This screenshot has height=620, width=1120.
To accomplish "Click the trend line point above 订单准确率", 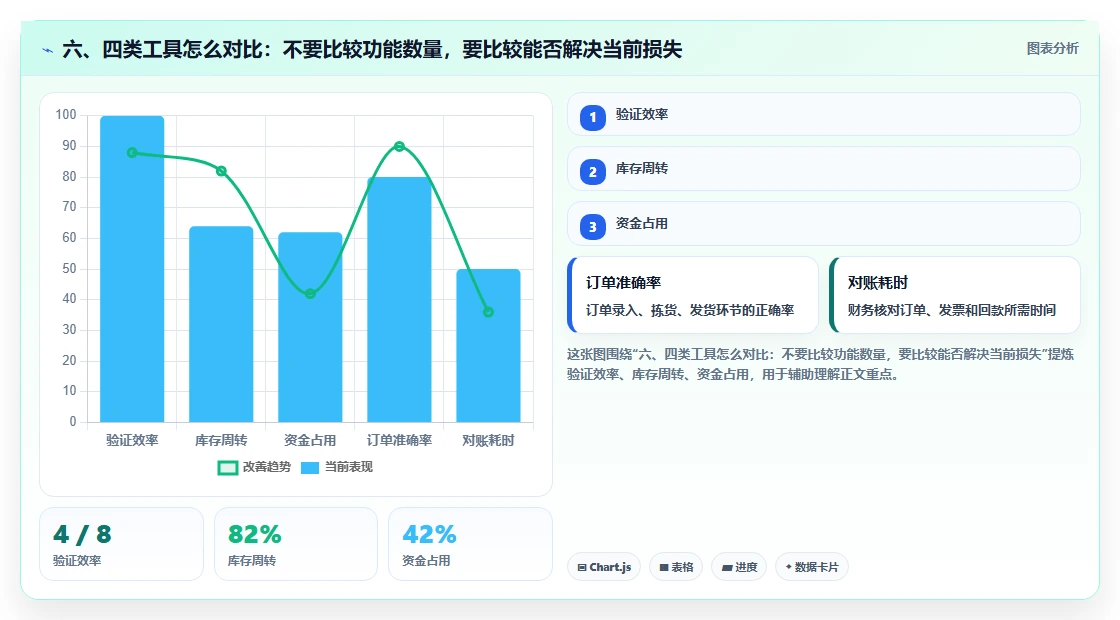I will pyautogui.click(x=399, y=146).
